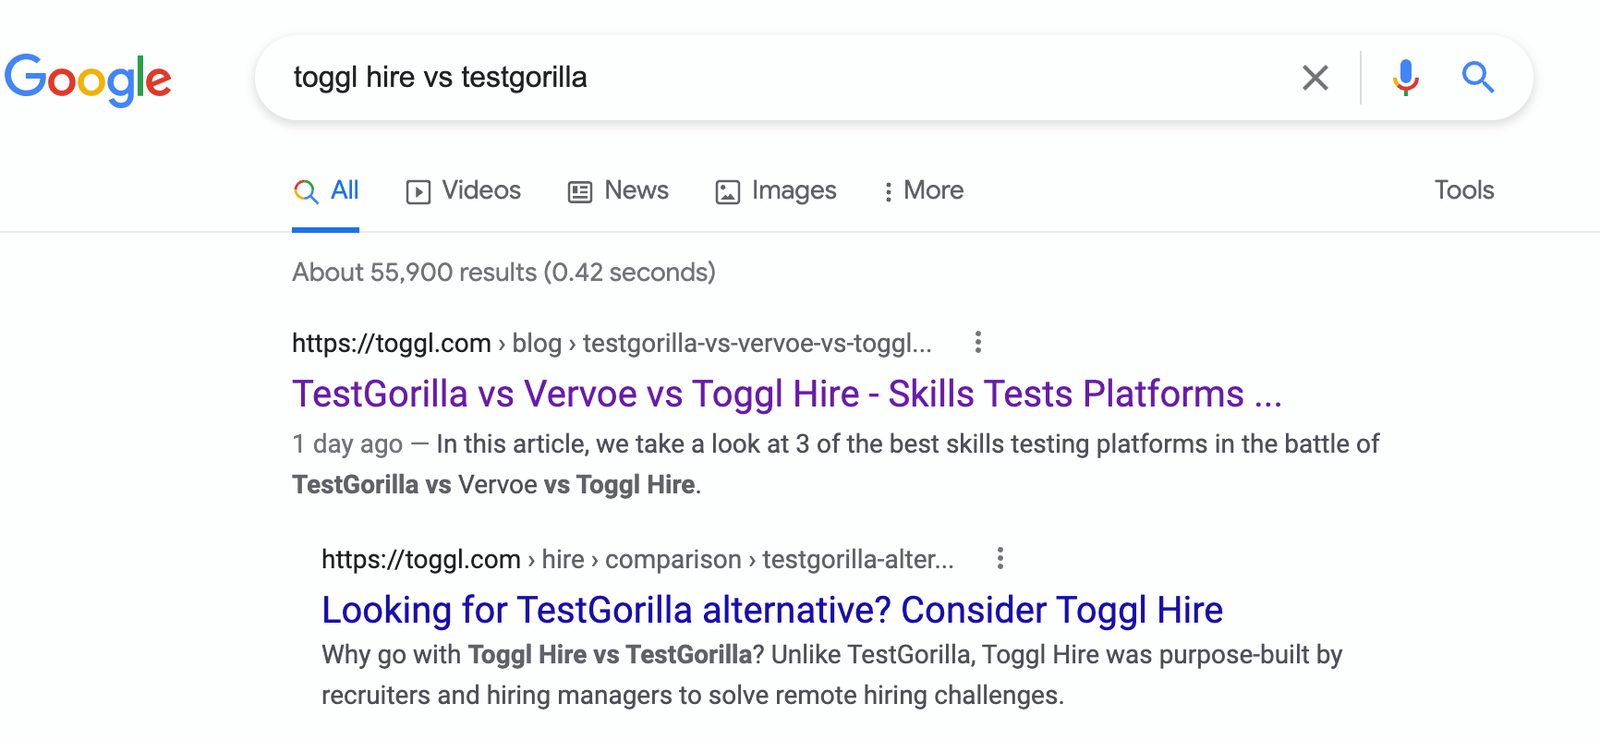Submit search using magnifying glass icon

pos(1477,77)
